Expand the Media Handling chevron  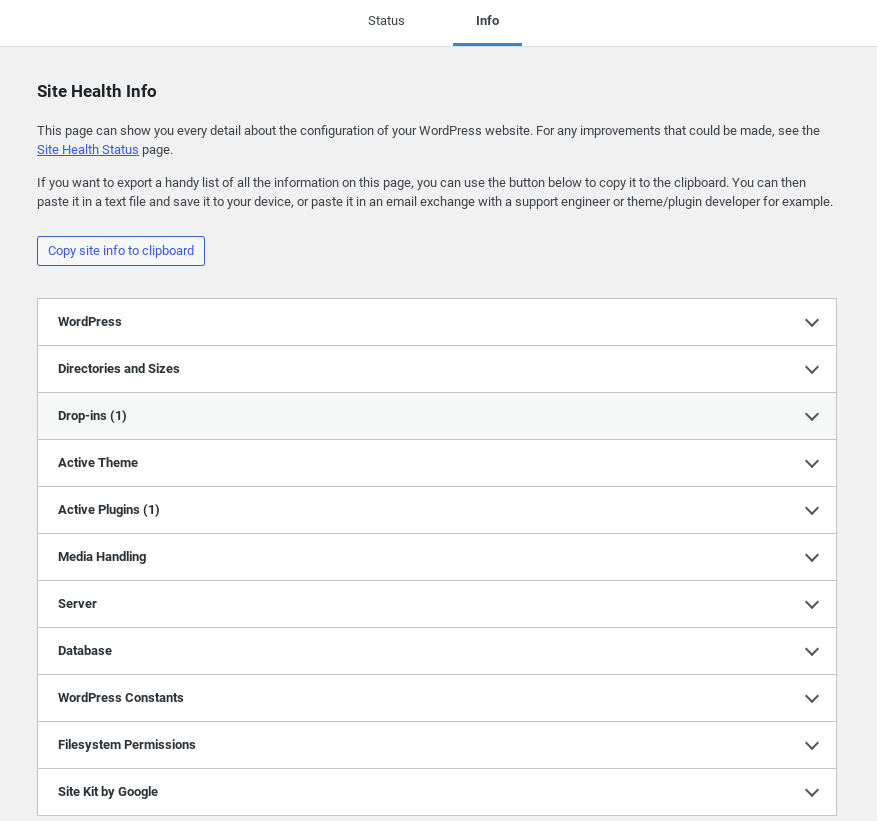[x=811, y=557]
